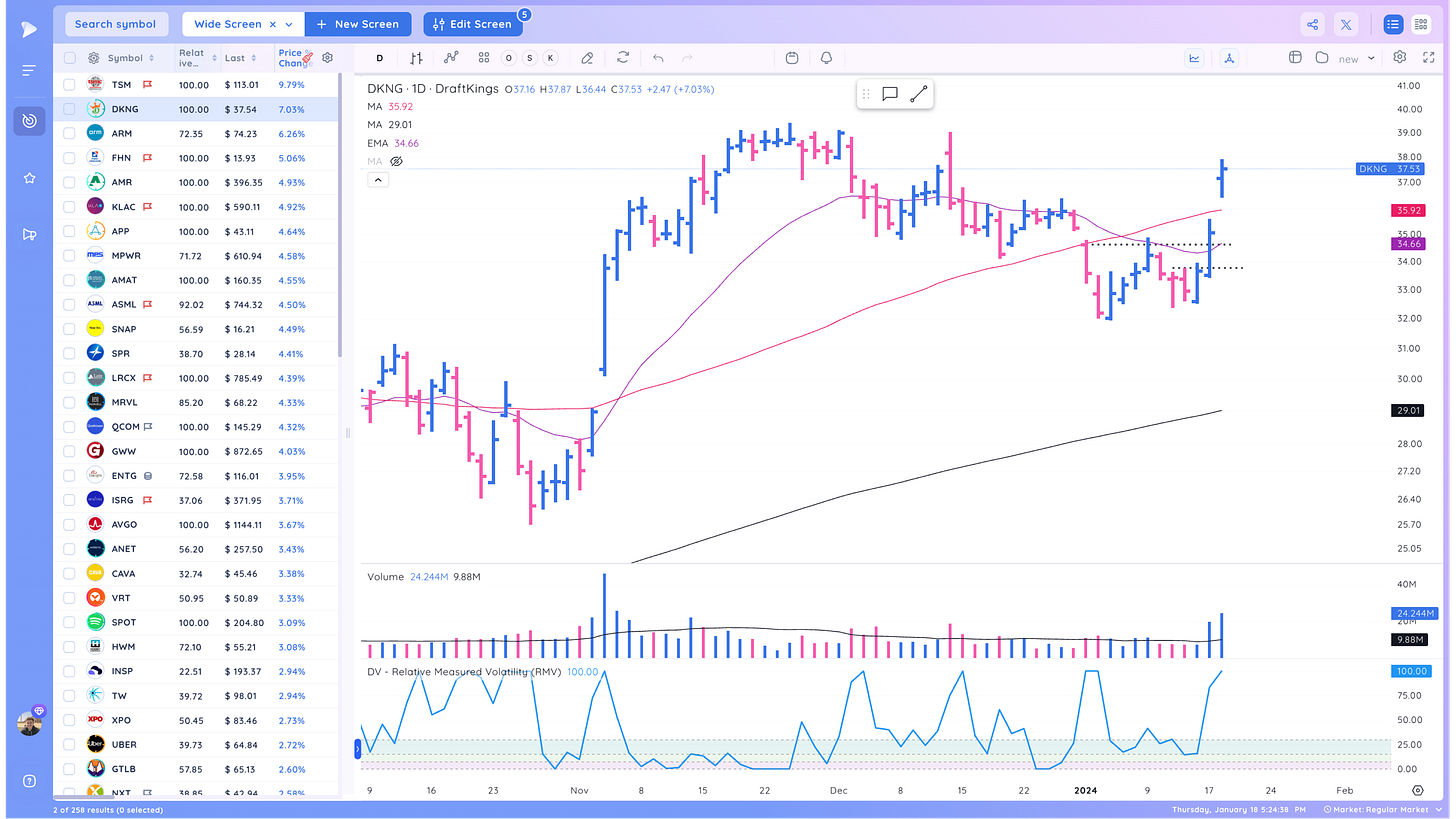Open the chart layout grid icon

(484, 58)
